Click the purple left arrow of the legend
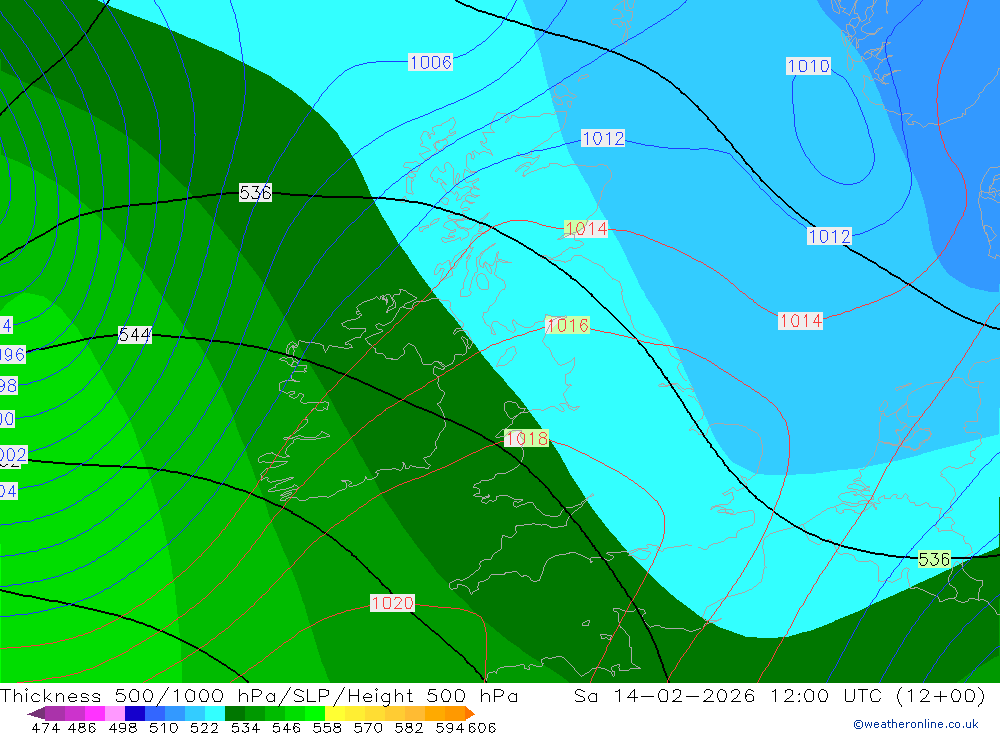Image resolution: width=1000 pixels, height=733 pixels. [36, 713]
